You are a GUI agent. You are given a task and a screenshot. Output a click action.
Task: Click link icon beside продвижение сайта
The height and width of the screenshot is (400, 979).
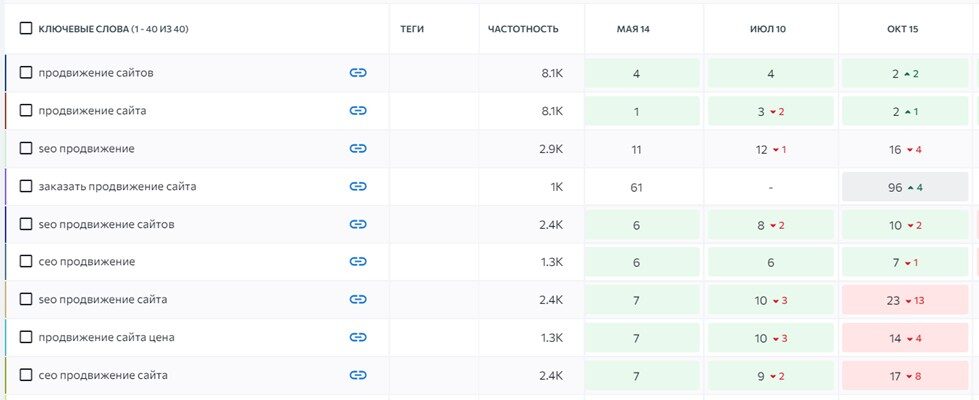358,111
